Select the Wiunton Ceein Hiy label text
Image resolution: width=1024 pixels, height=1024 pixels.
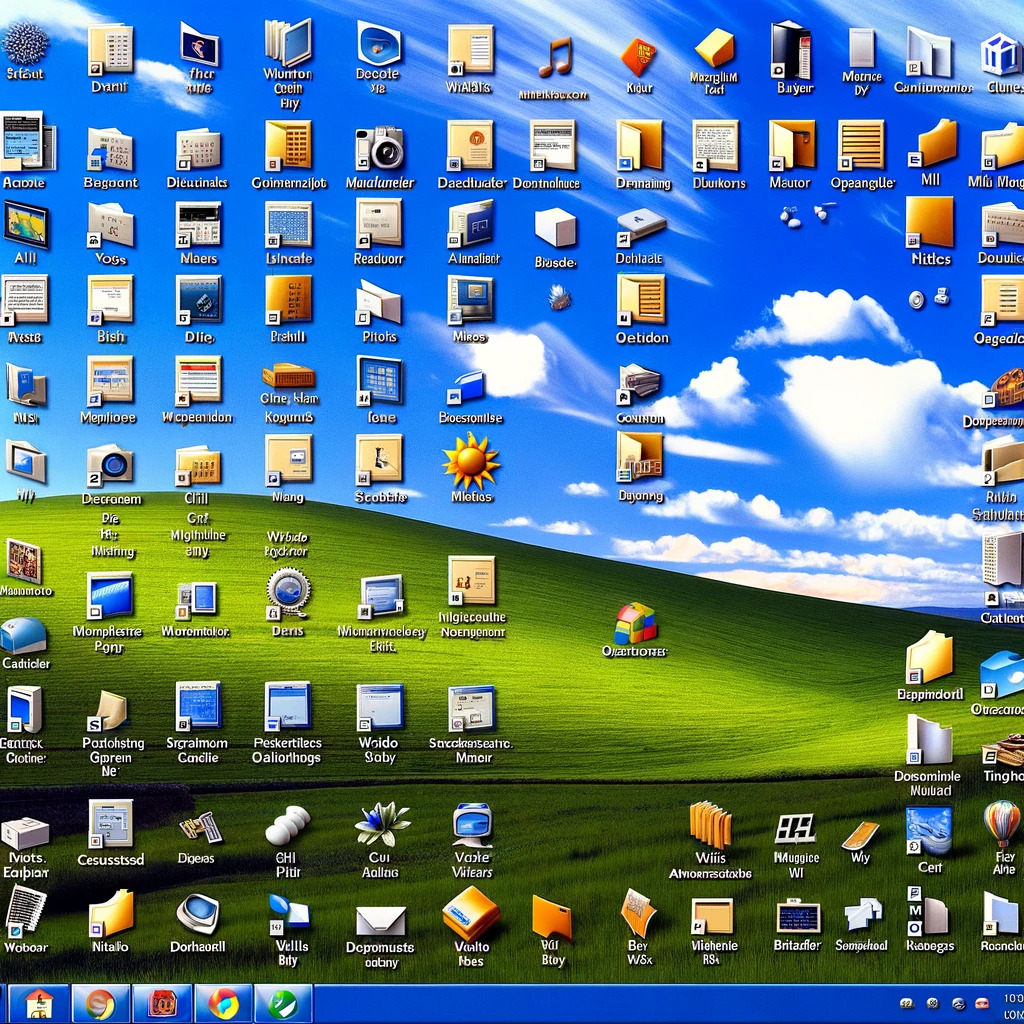(x=288, y=89)
